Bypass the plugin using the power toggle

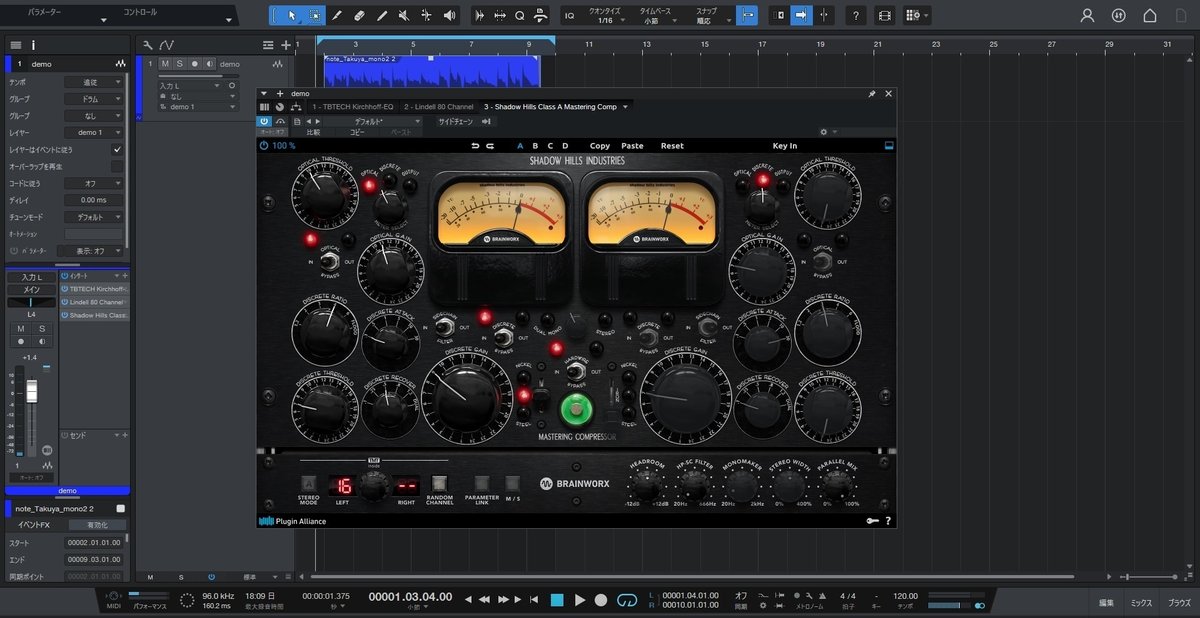(263, 121)
